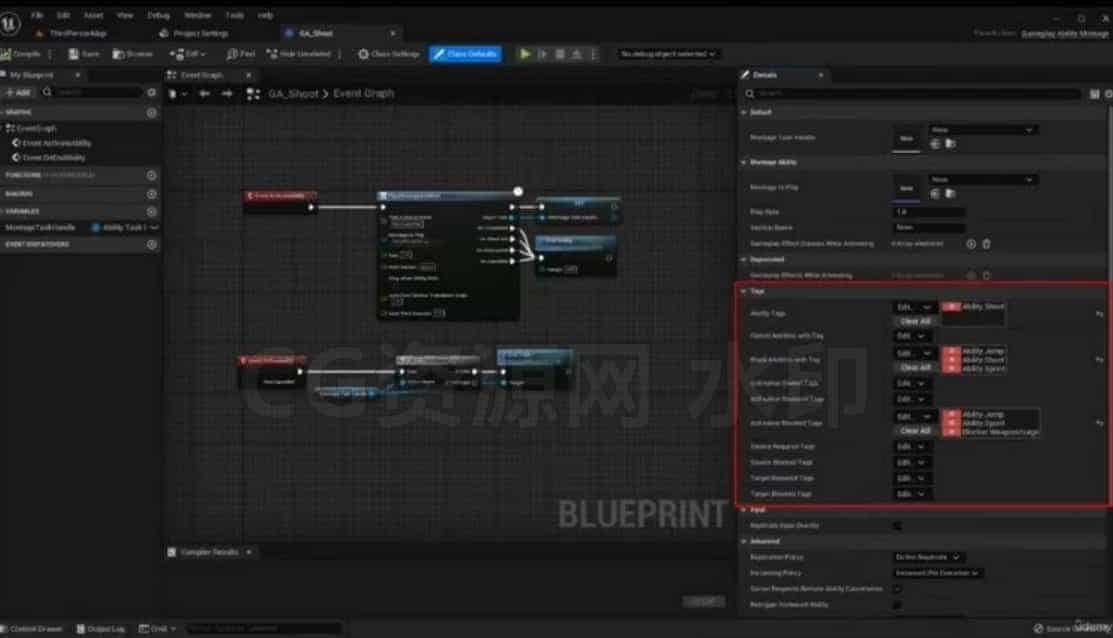Screen dimensions: 1113x638
Task: Open the Window menu
Action: coord(197,15)
